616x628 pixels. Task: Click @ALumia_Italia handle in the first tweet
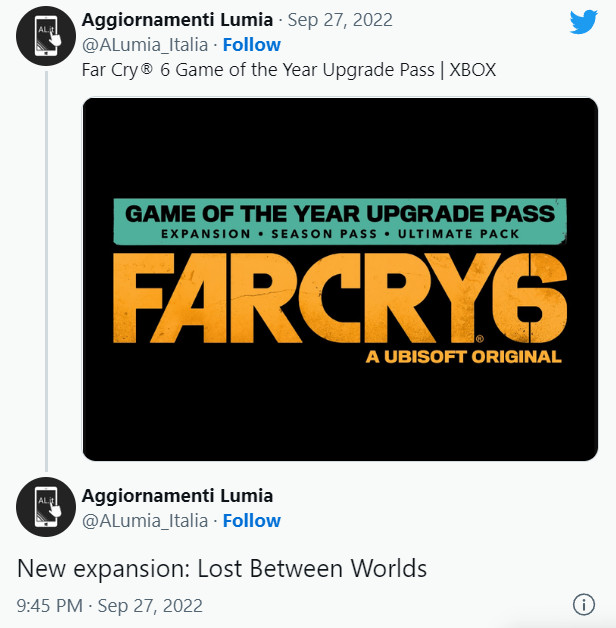[145, 45]
